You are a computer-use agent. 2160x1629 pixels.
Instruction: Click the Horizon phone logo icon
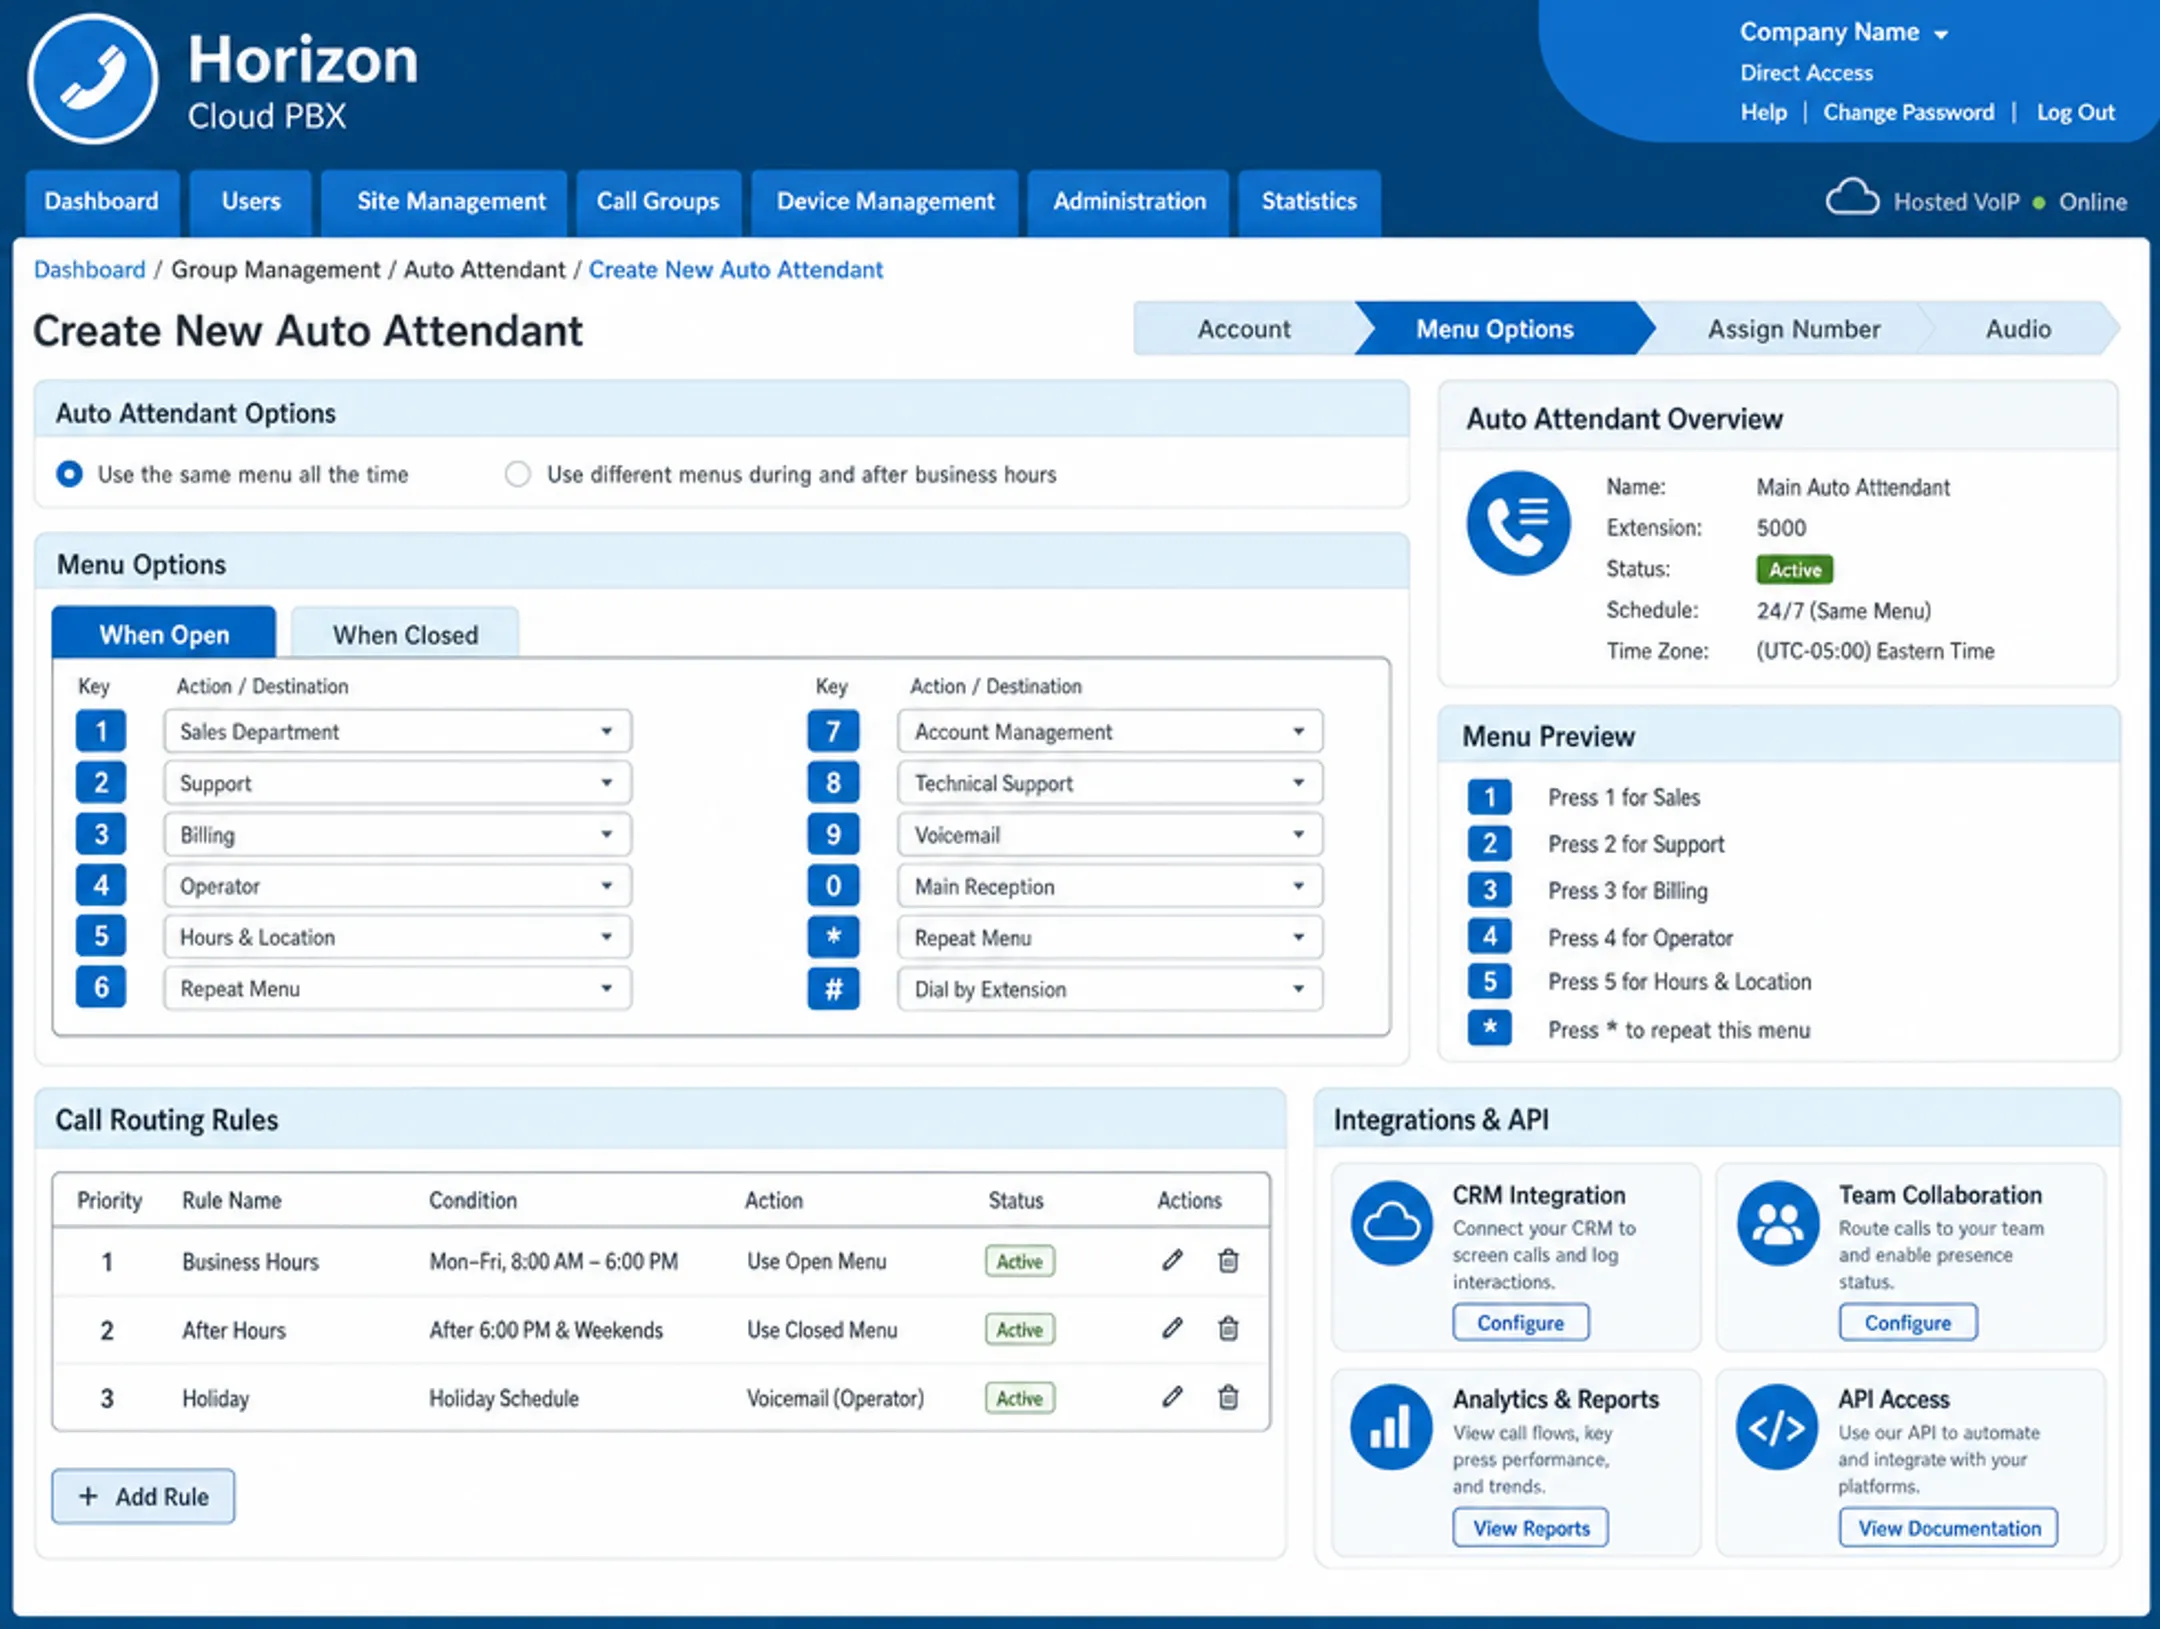pos(93,79)
